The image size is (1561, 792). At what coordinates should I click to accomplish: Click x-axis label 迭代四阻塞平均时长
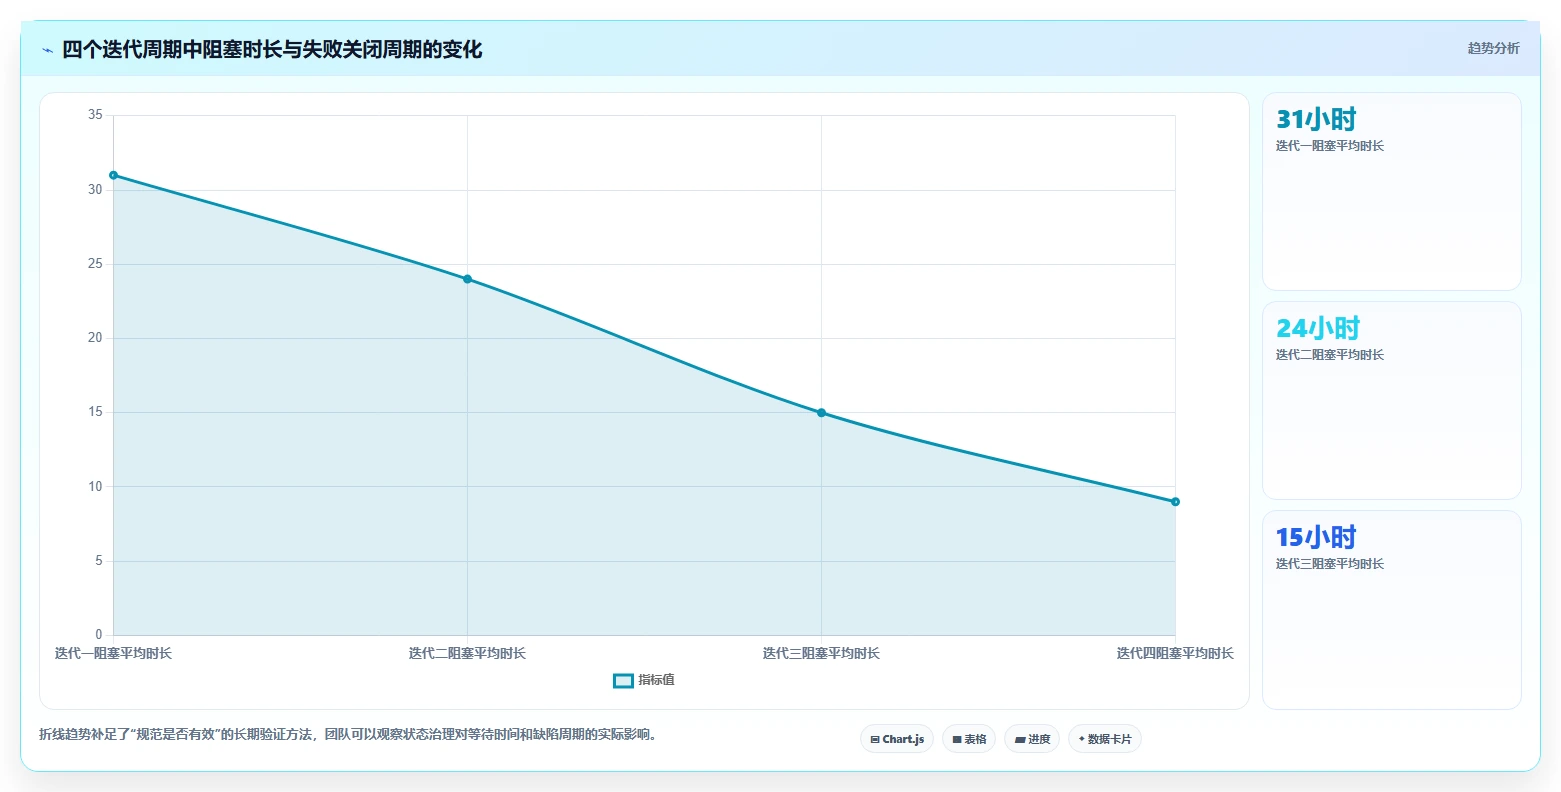click(1175, 654)
